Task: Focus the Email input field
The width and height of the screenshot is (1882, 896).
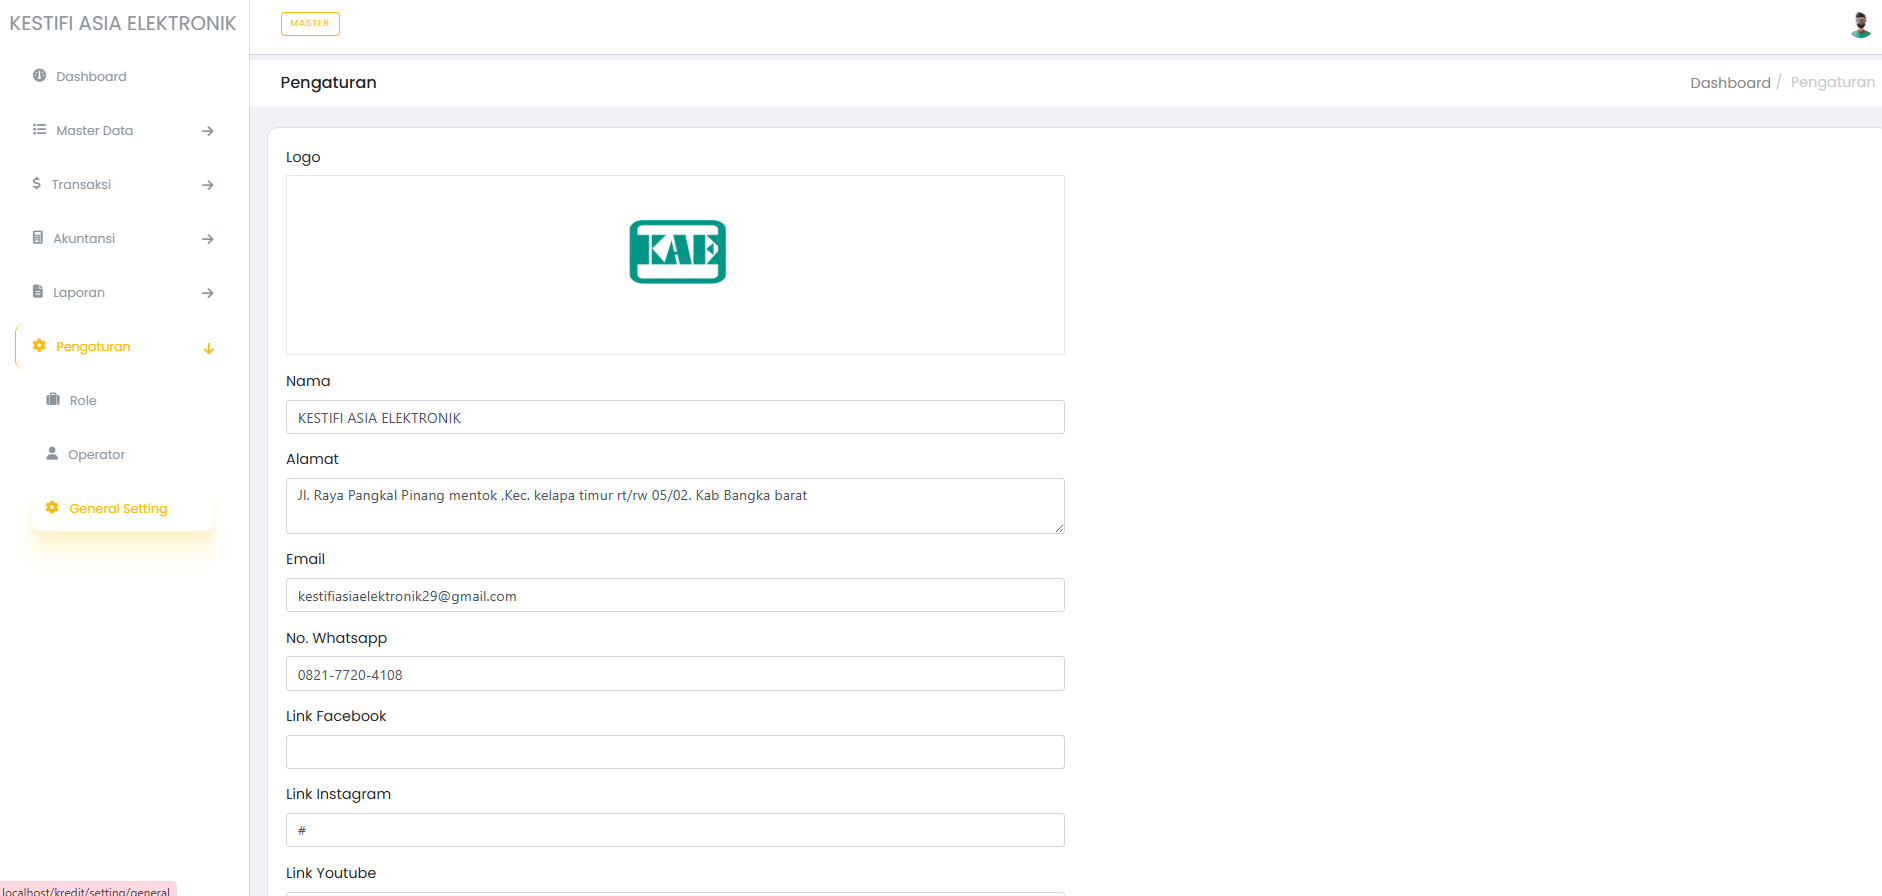Action: 675,596
